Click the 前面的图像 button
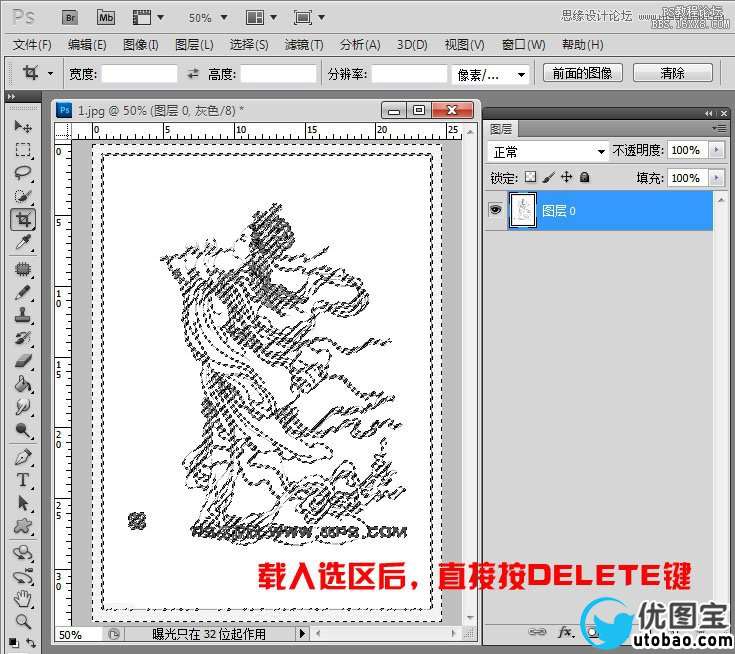 (x=582, y=73)
